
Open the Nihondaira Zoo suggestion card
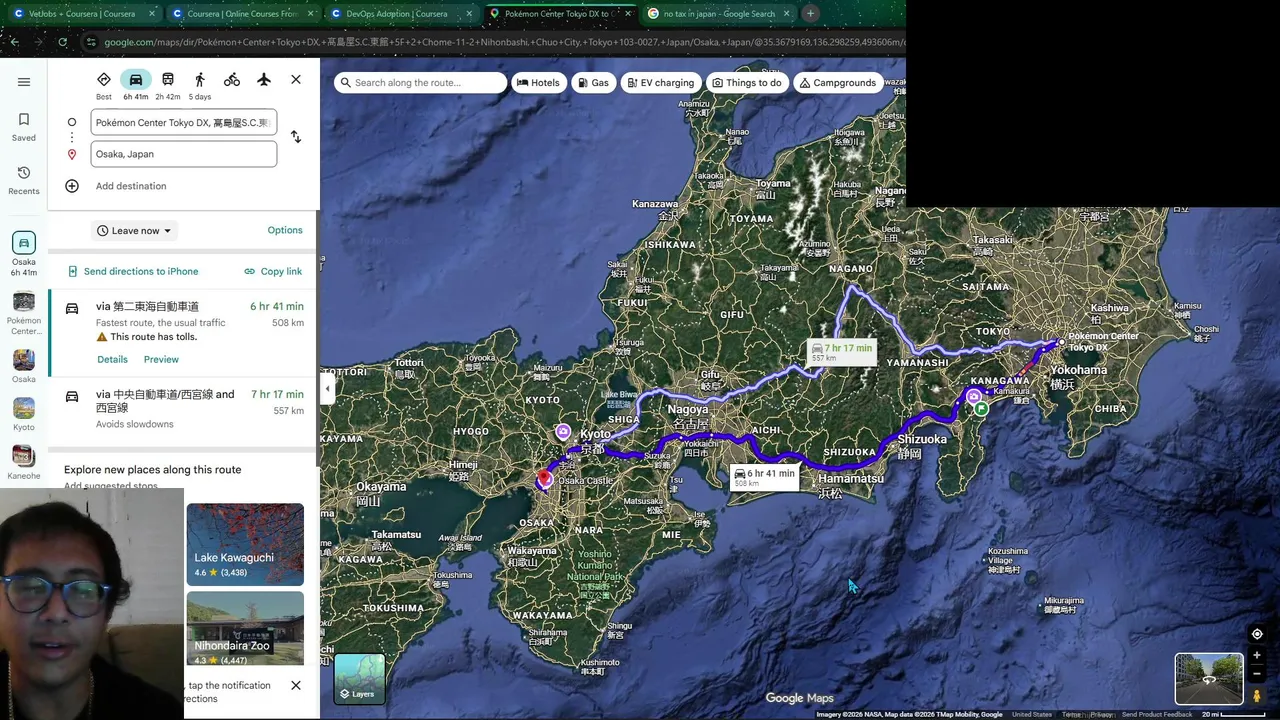click(245, 629)
